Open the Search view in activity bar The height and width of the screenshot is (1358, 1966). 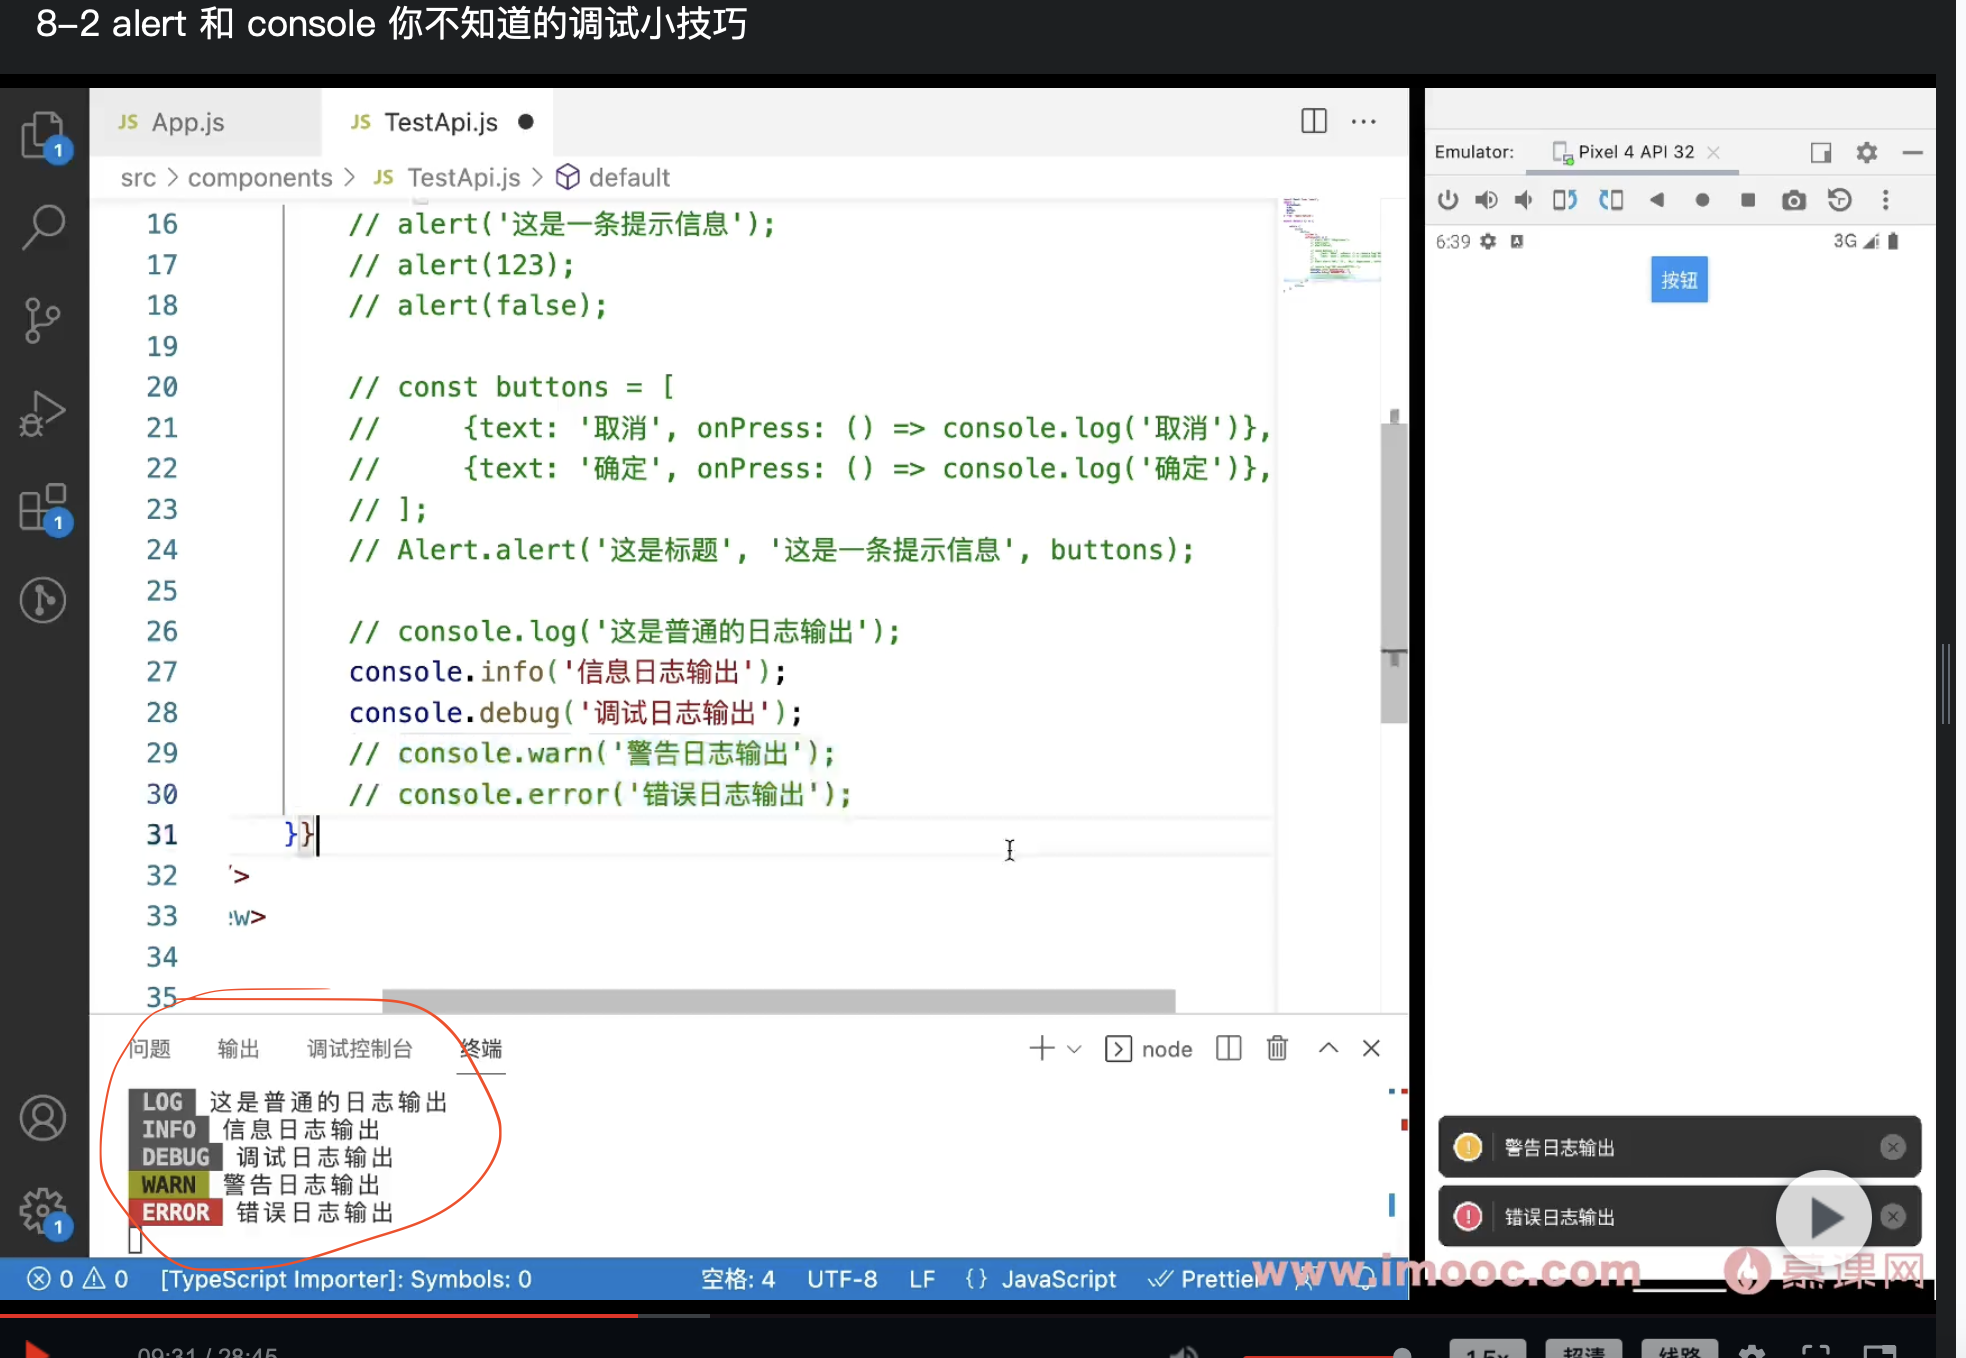coord(43,228)
